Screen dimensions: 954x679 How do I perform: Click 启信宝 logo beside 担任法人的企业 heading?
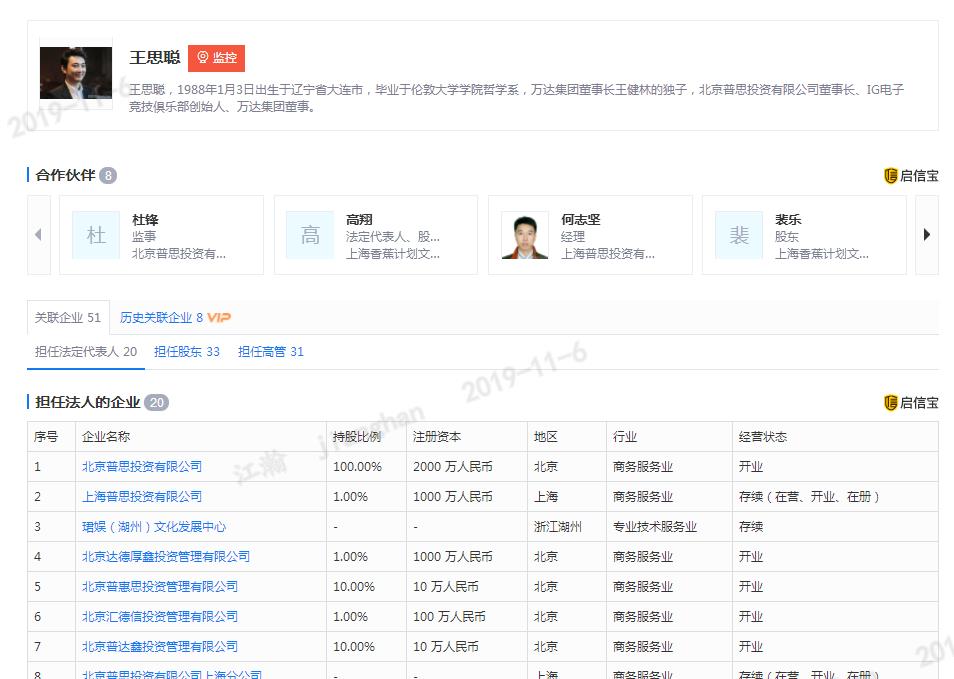click(x=911, y=403)
